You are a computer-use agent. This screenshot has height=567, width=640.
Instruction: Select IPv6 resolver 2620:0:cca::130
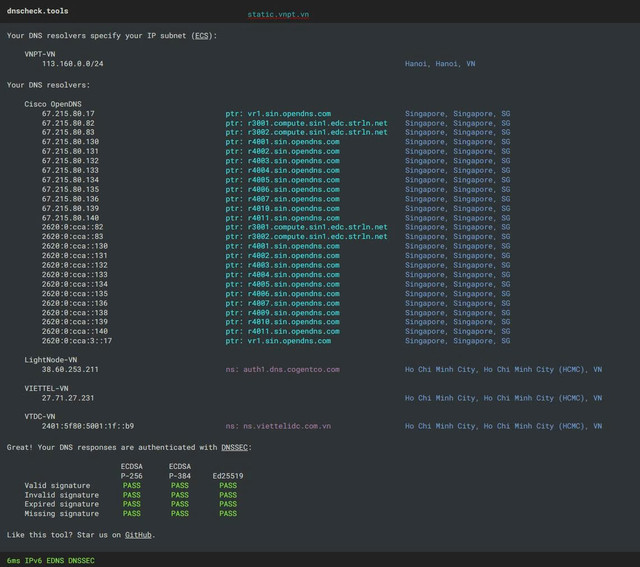coord(75,246)
